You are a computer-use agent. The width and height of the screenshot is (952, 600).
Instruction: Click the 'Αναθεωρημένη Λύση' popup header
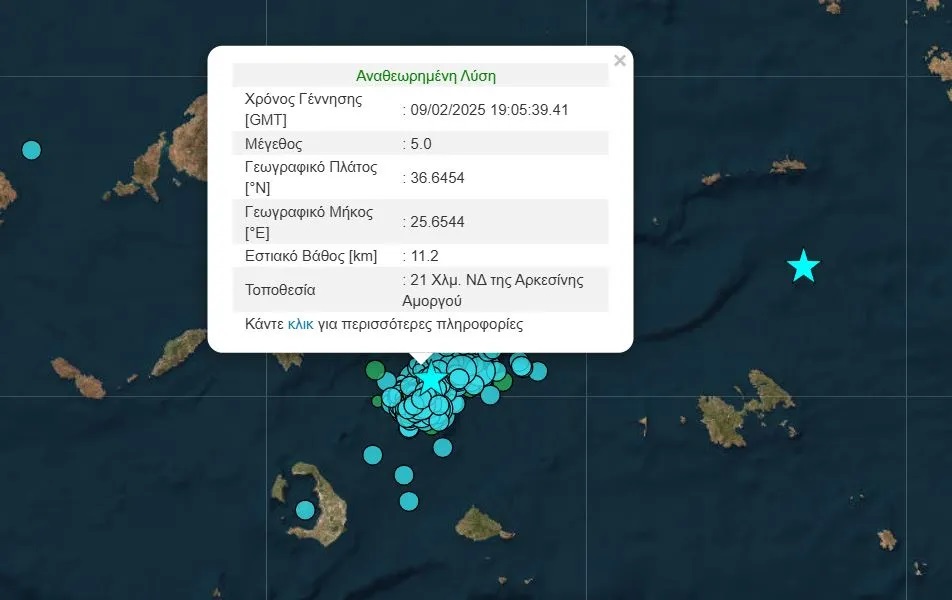[x=425, y=76]
